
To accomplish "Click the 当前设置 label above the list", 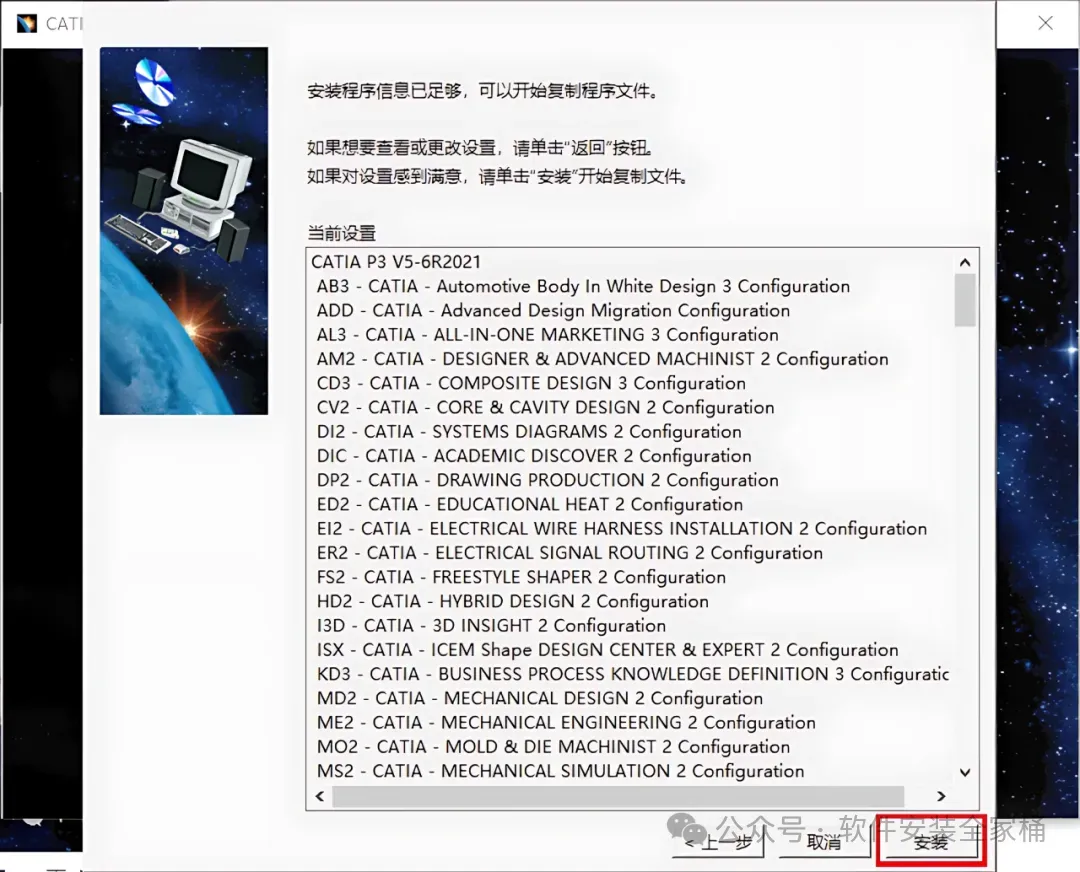I will tap(342, 233).
